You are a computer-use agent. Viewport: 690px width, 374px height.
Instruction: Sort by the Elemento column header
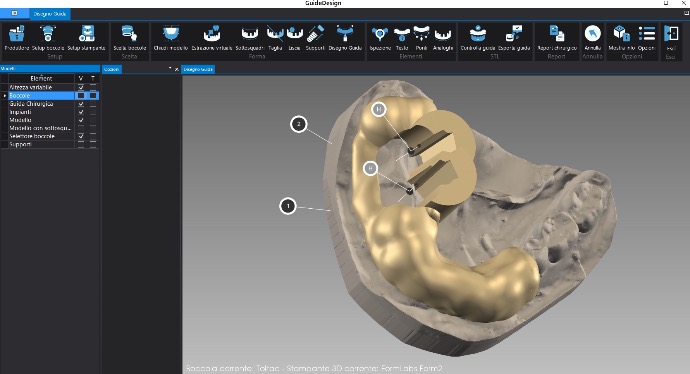41,78
